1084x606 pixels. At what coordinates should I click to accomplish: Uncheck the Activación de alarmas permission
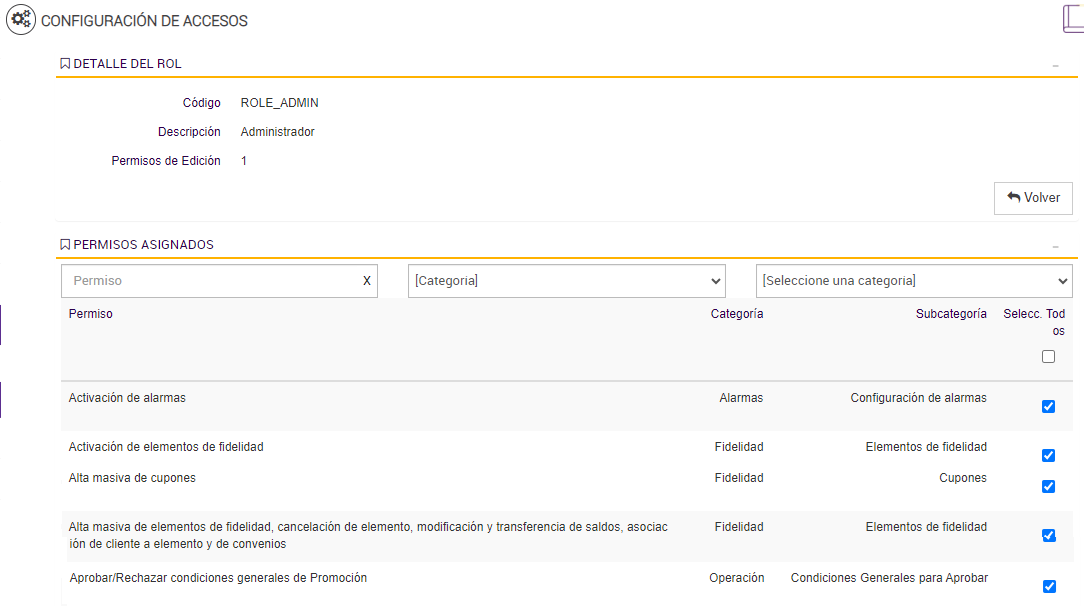point(1048,406)
